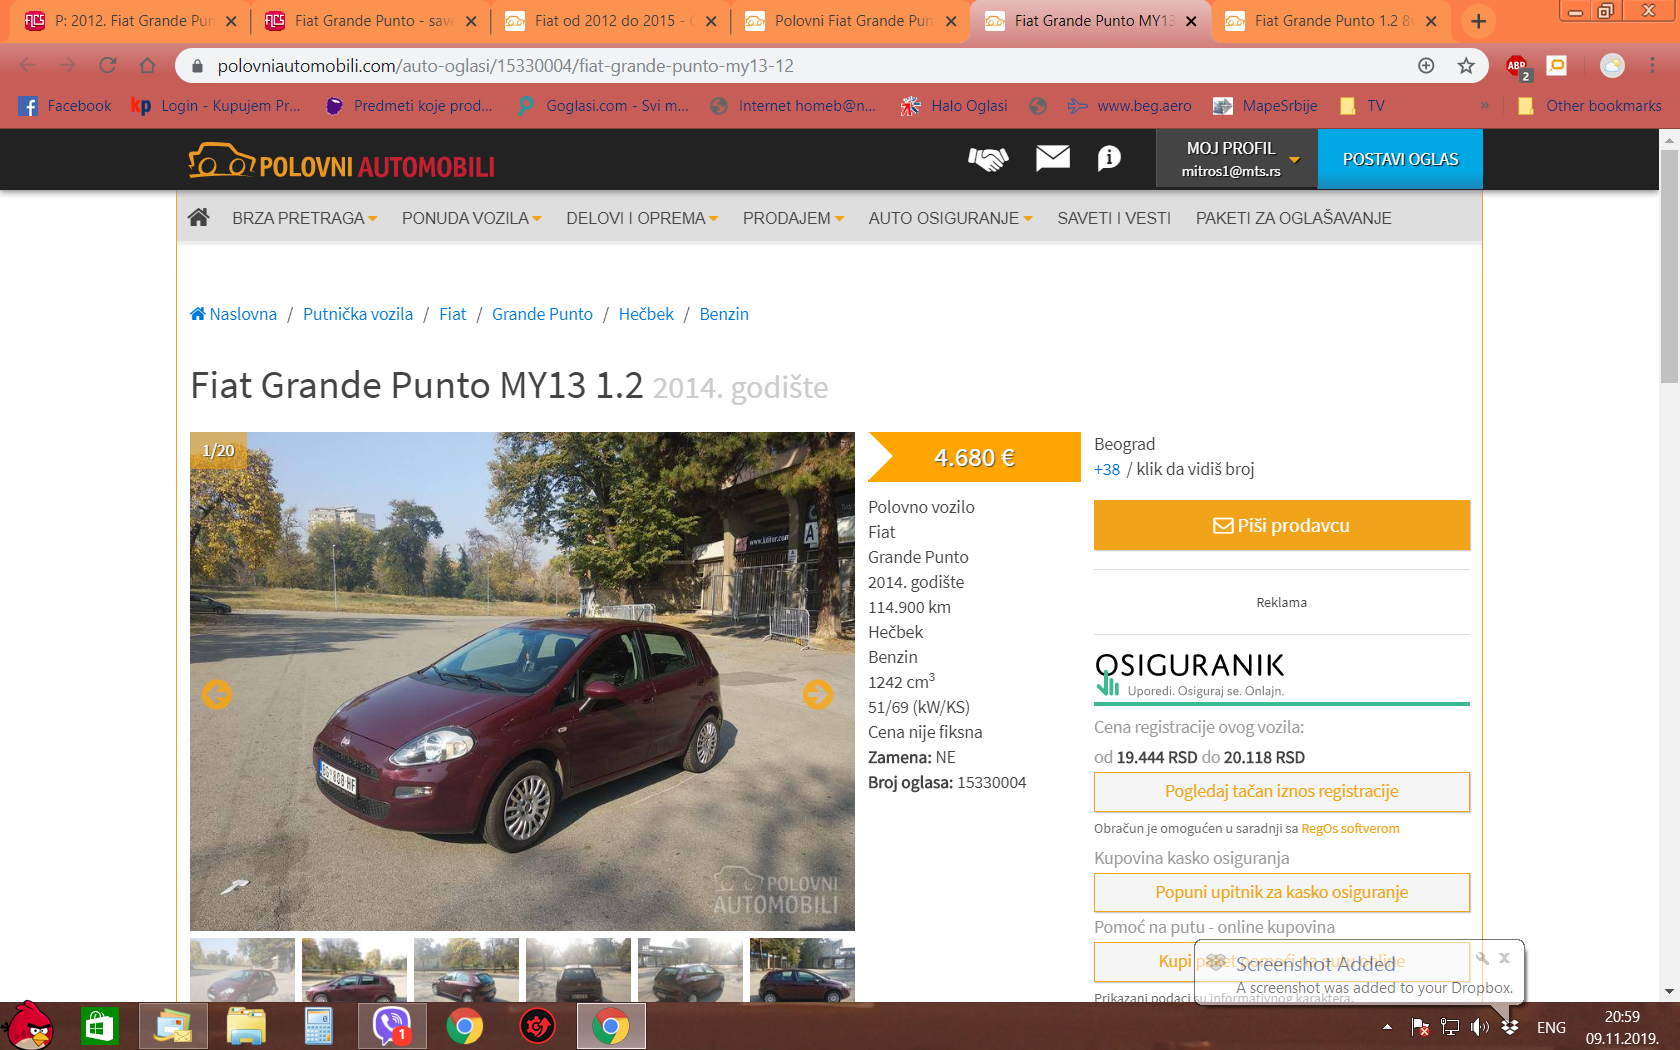Open Naslovna breadcrumb link
The height and width of the screenshot is (1050, 1680).
[234, 314]
